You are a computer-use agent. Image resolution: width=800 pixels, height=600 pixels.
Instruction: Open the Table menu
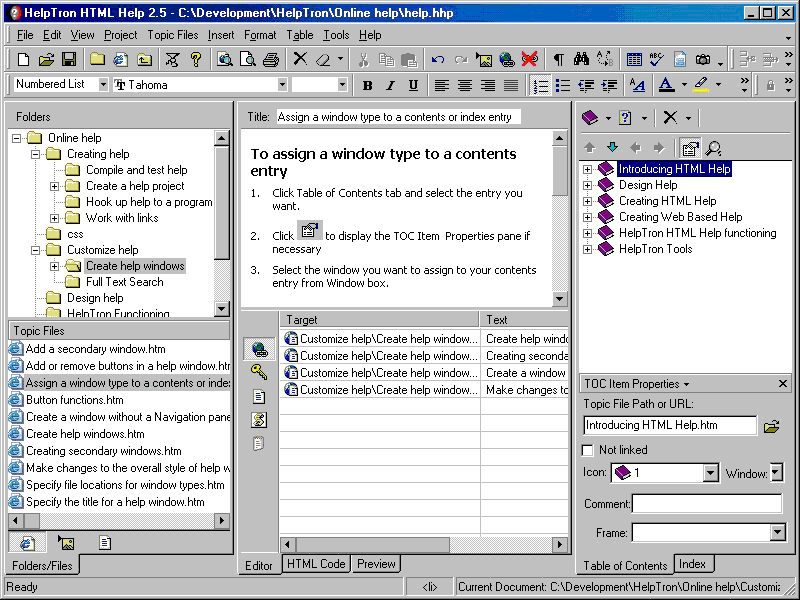(299, 35)
